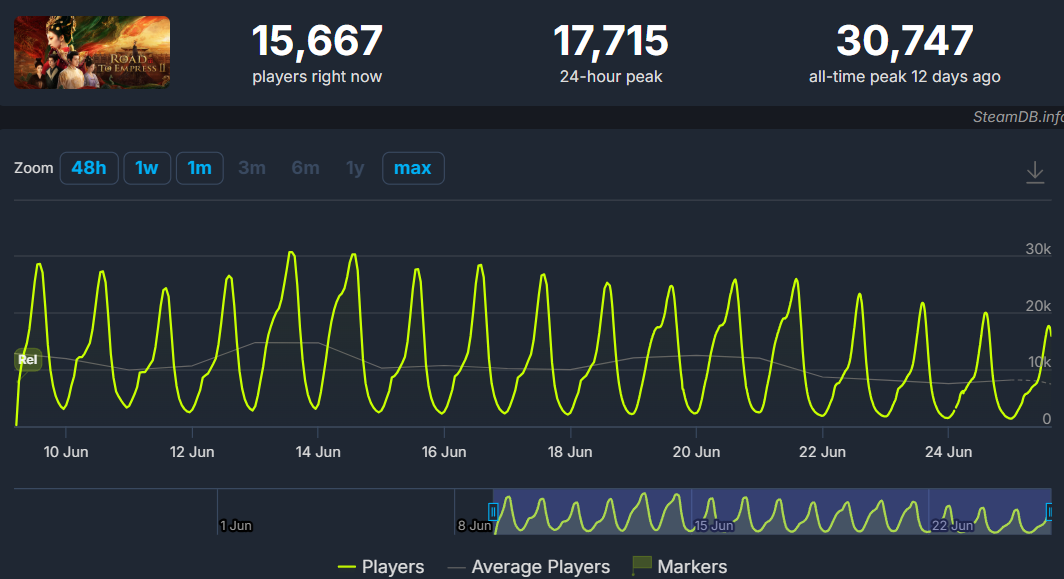Click the 30,747 all-time peak figure

(x=905, y=41)
